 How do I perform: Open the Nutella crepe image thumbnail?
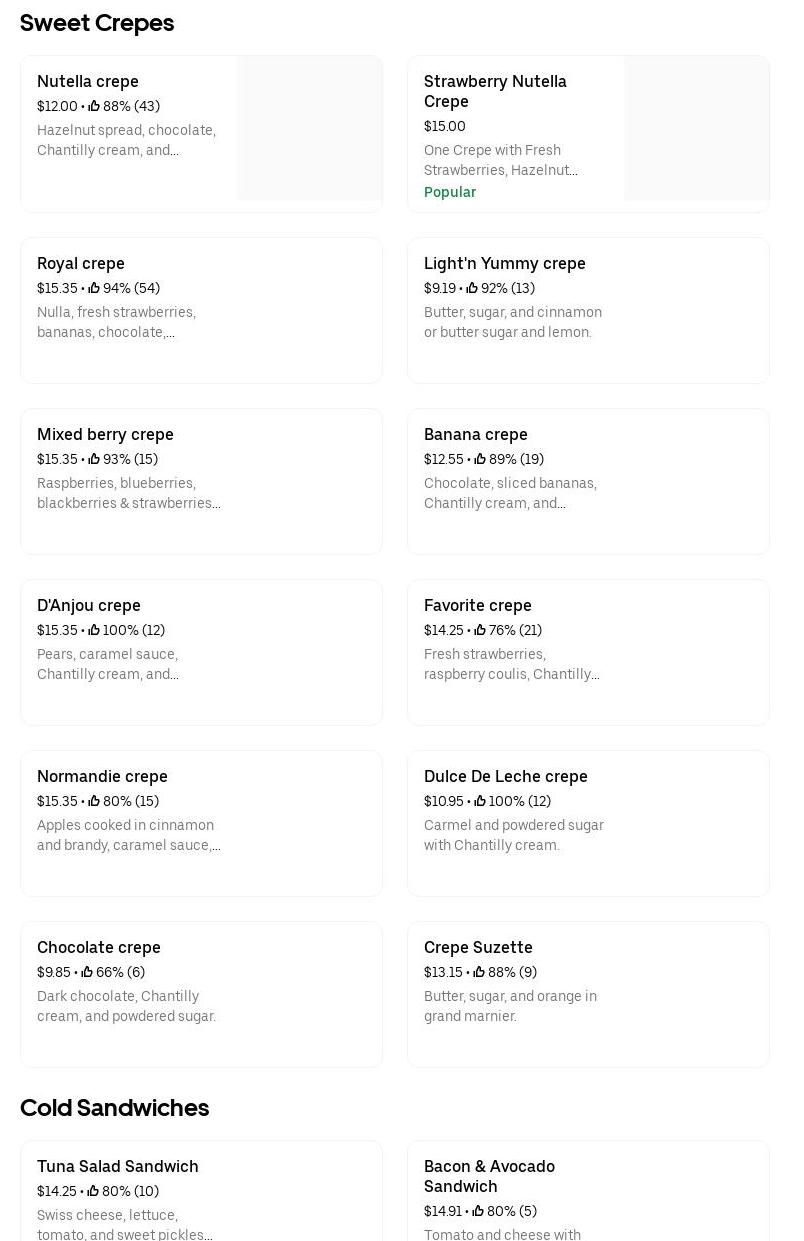pos(309,128)
